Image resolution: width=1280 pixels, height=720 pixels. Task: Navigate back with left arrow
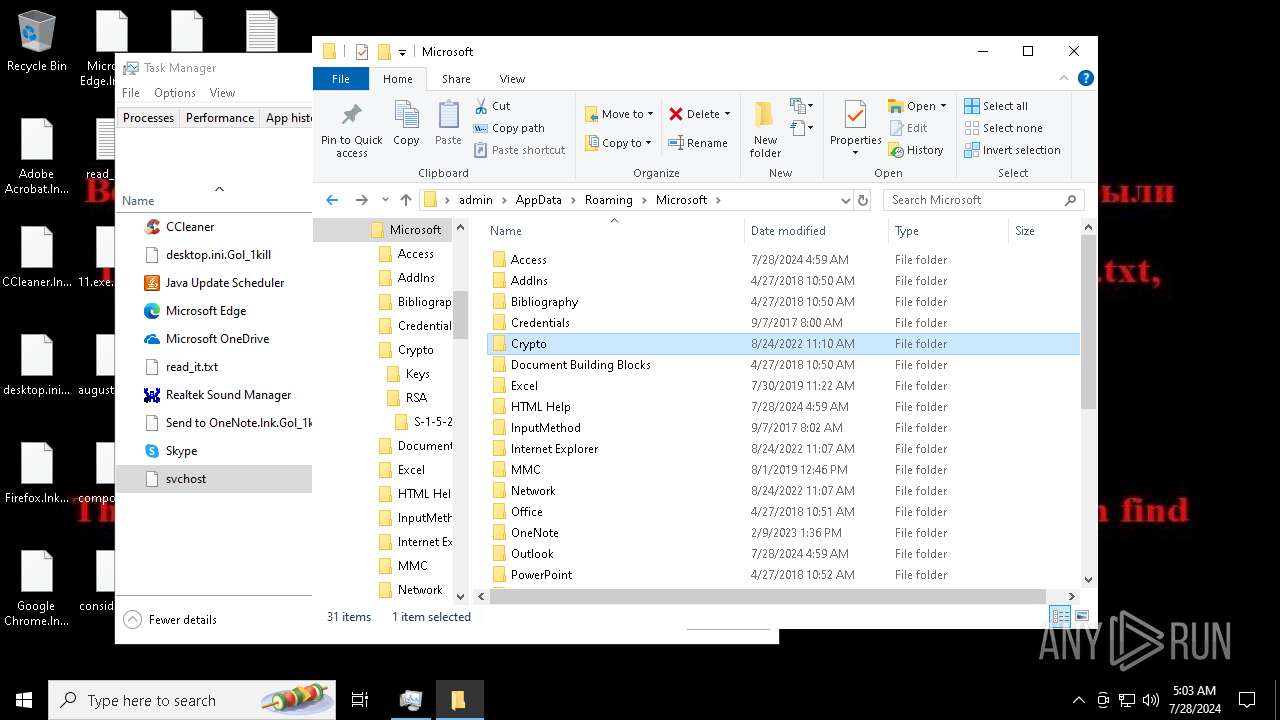coord(333,200)
